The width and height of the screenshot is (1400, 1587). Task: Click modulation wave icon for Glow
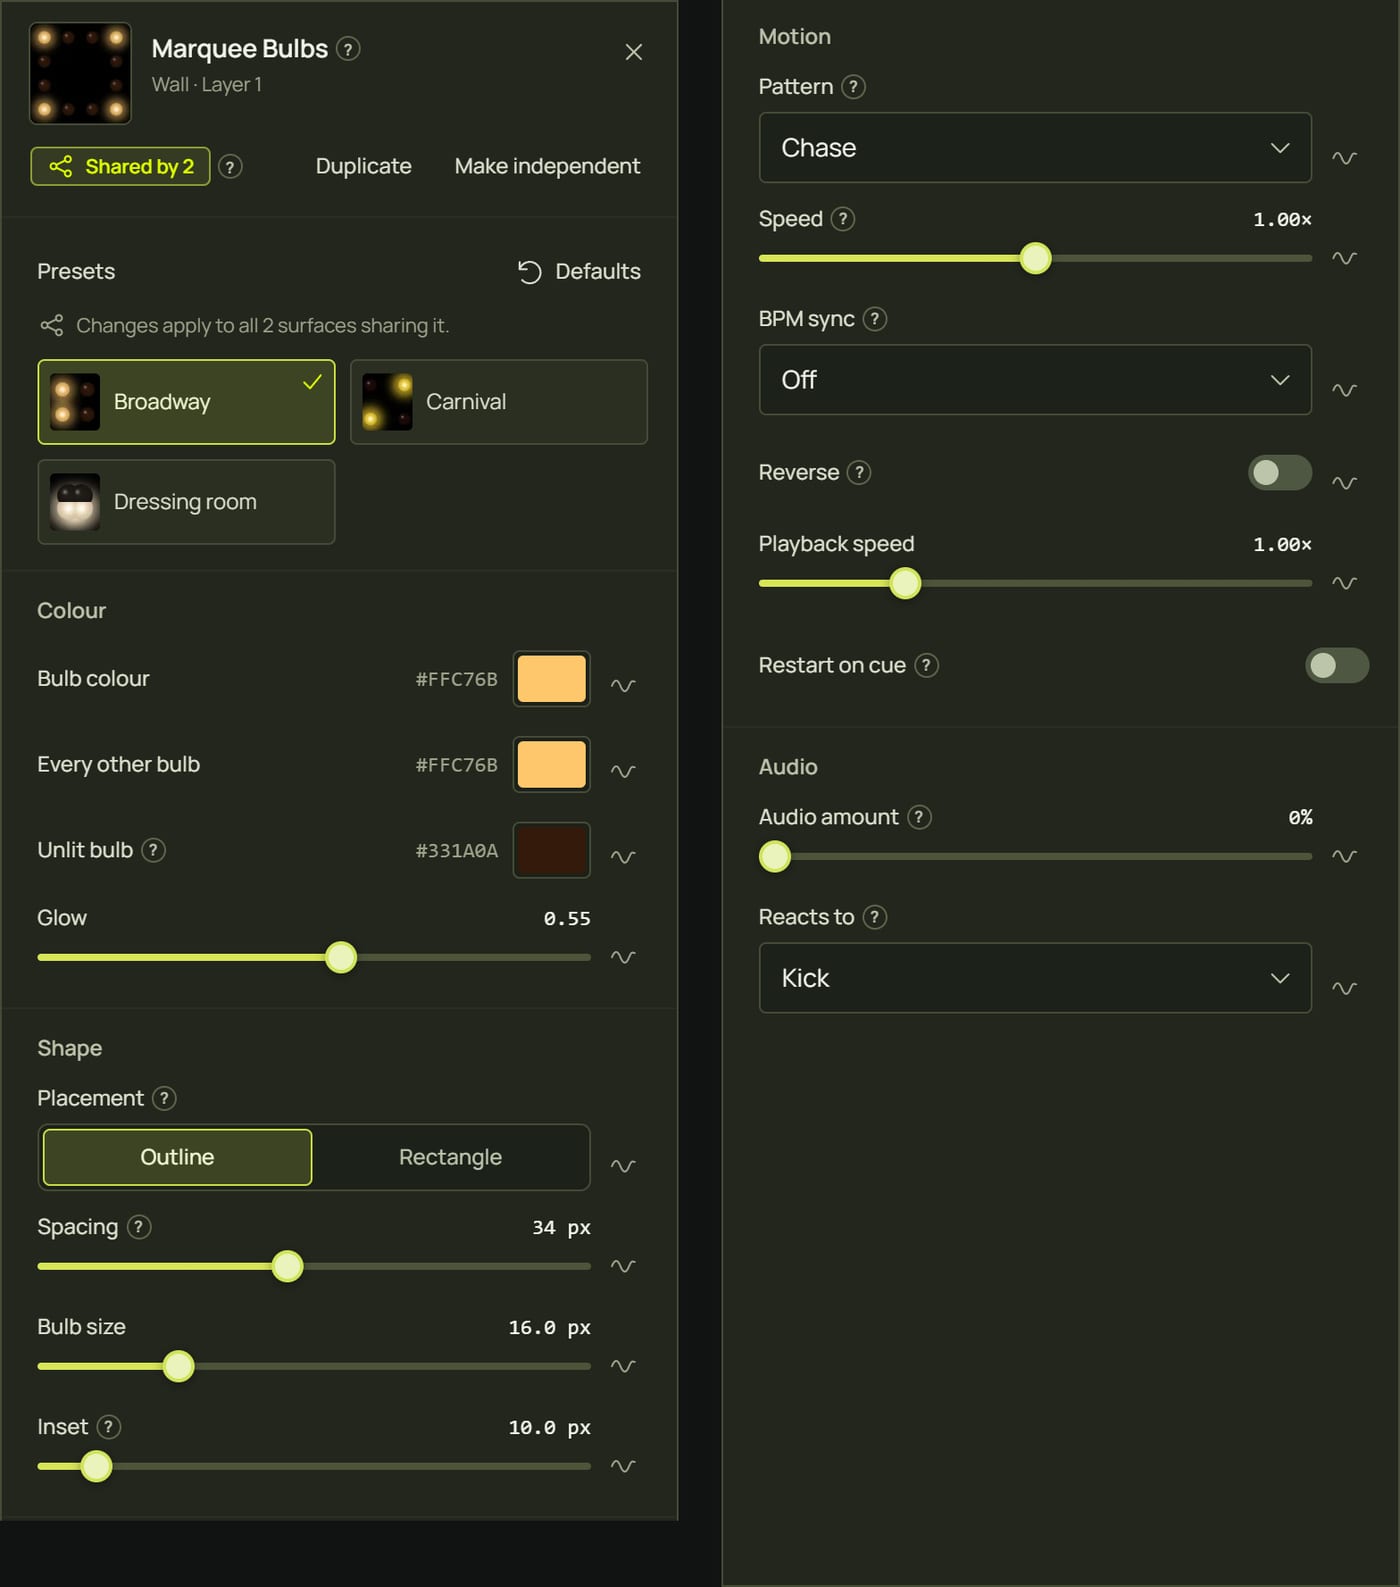tap(623, 957)
